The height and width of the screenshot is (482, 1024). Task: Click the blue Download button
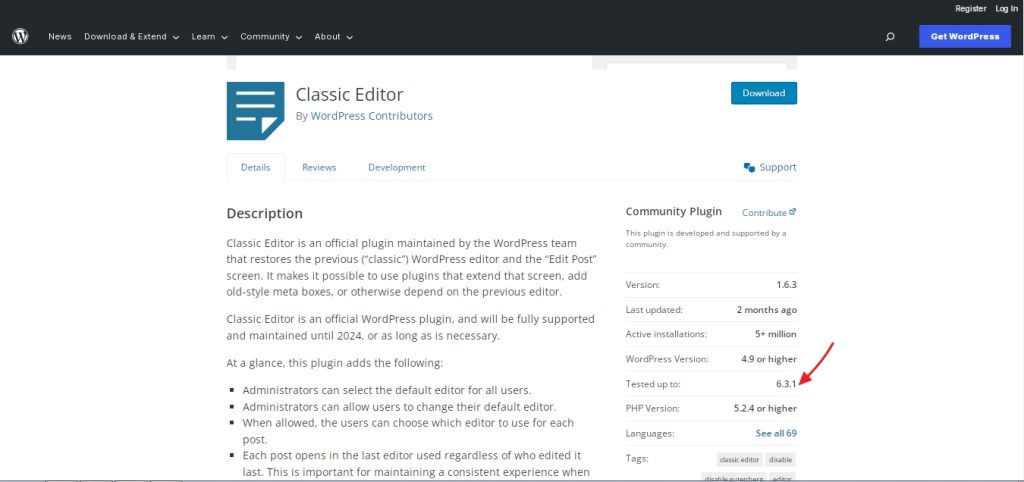coord(763,93)
